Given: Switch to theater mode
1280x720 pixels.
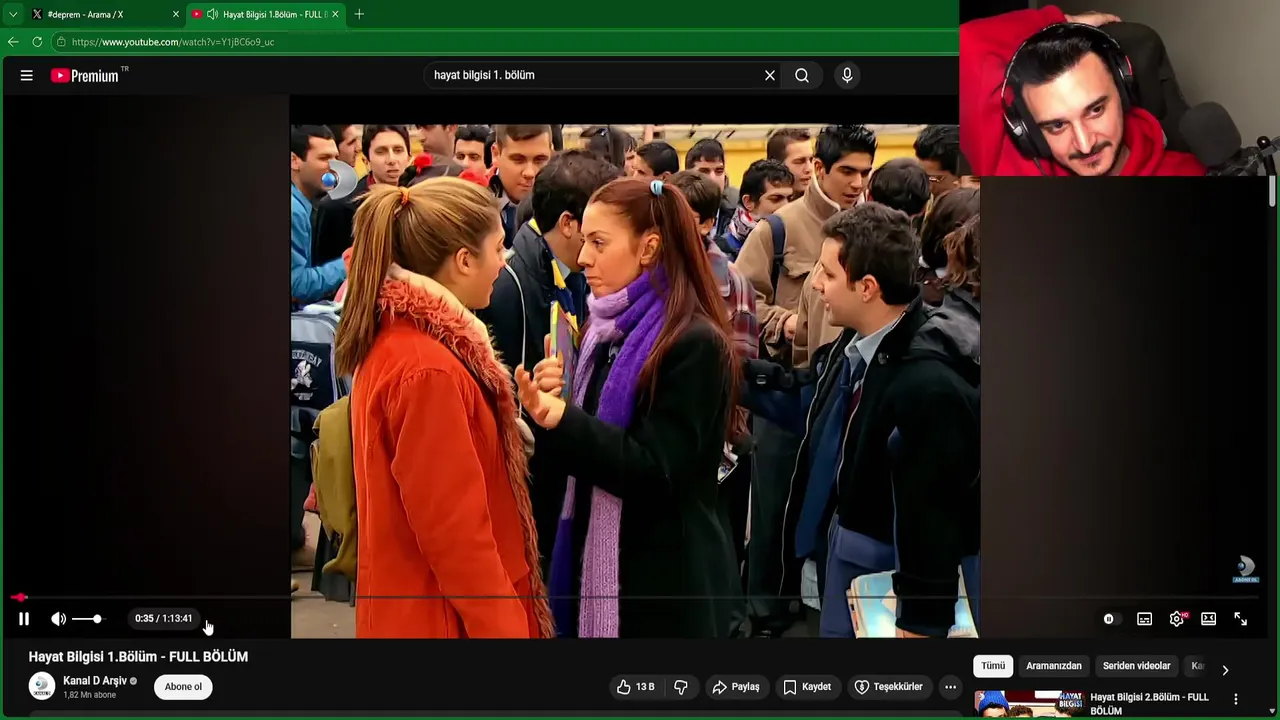Looking at the screenshot, I should pyautogui.click(x=1209, y=619).
